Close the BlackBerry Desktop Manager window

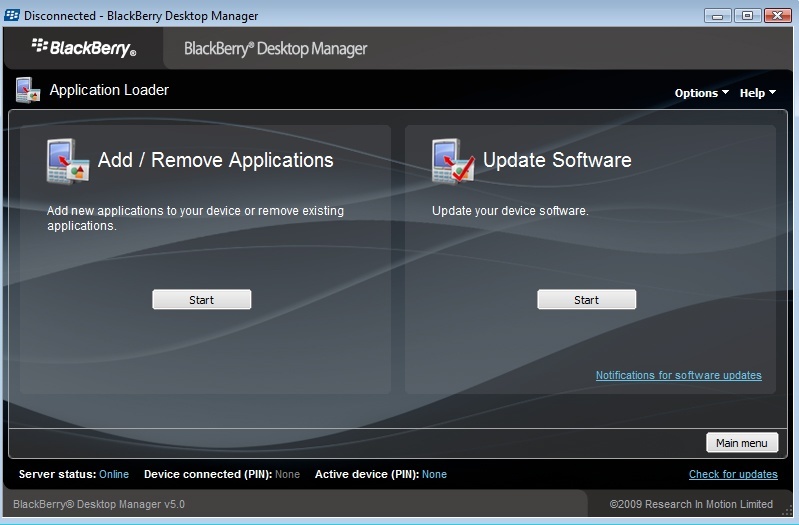[x=777, y=15]
